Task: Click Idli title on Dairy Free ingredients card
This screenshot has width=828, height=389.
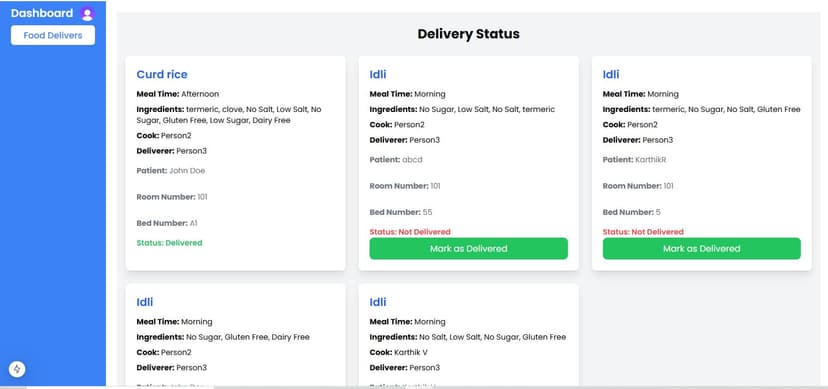Action: coord(145,302)
